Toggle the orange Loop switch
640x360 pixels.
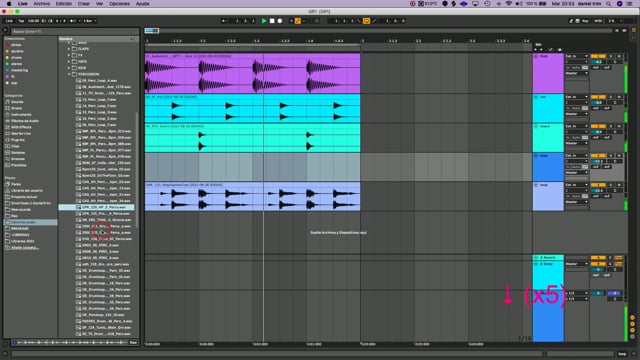tap(366, 21)
